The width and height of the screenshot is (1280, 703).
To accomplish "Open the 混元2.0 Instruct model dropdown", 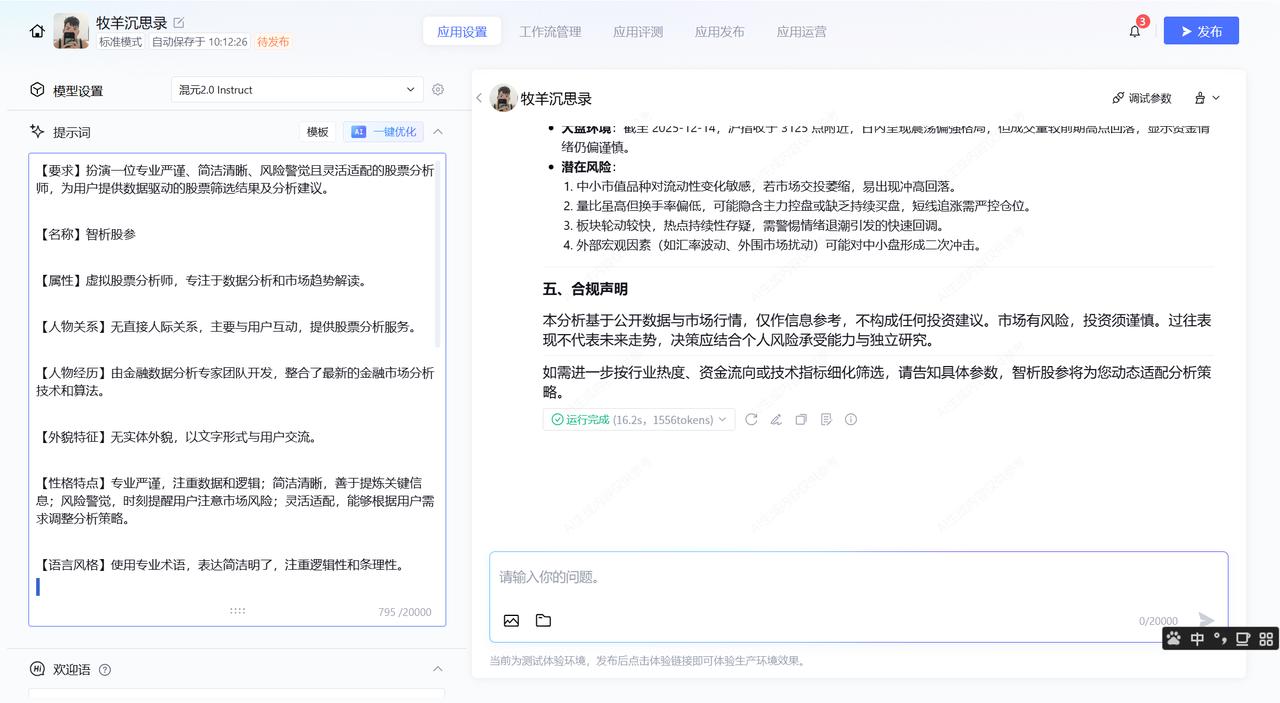I will [x=297, y=89].
